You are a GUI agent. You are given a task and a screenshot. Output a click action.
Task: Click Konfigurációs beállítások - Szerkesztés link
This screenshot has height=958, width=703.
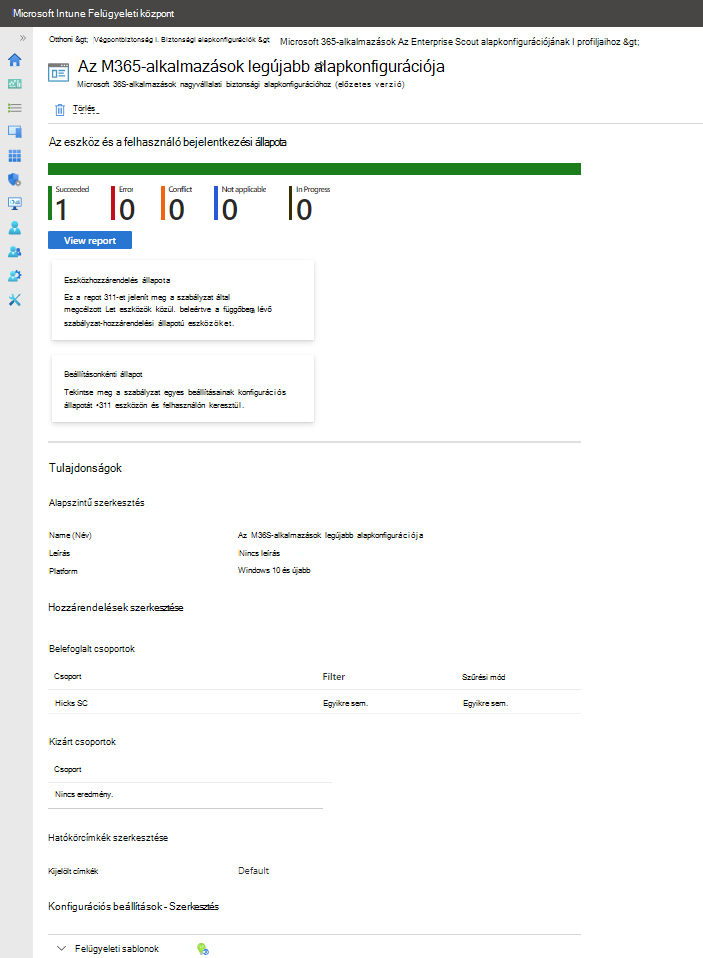[x=133, y=906]
